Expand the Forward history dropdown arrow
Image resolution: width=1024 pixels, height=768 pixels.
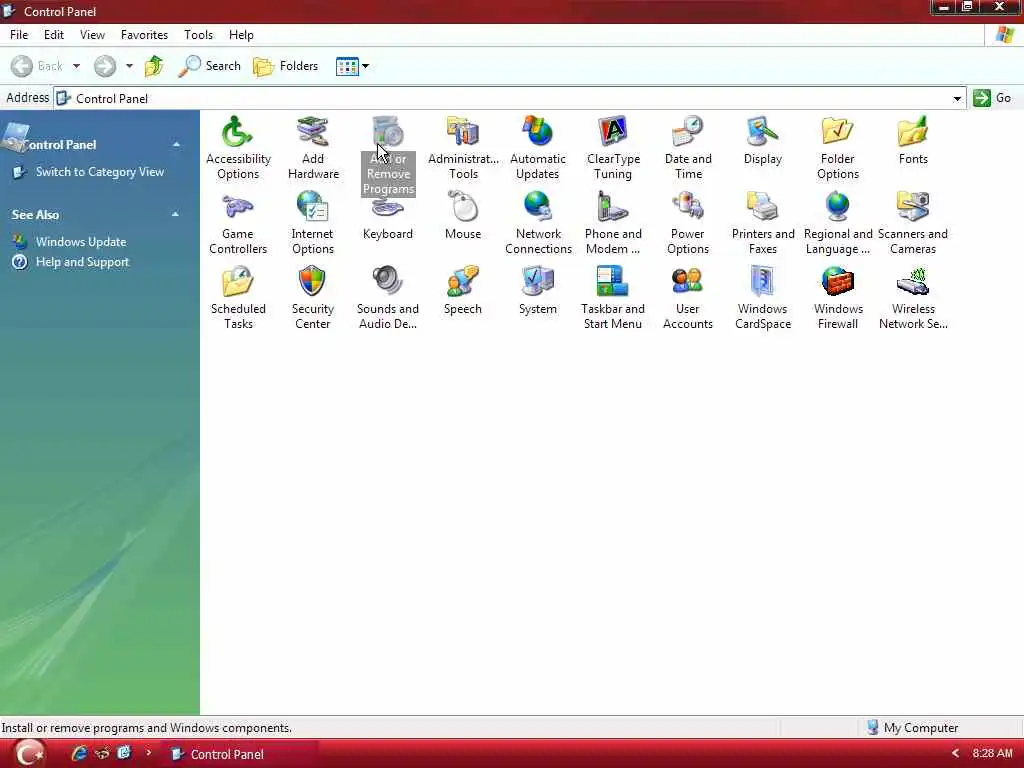[x=129, y=66]
